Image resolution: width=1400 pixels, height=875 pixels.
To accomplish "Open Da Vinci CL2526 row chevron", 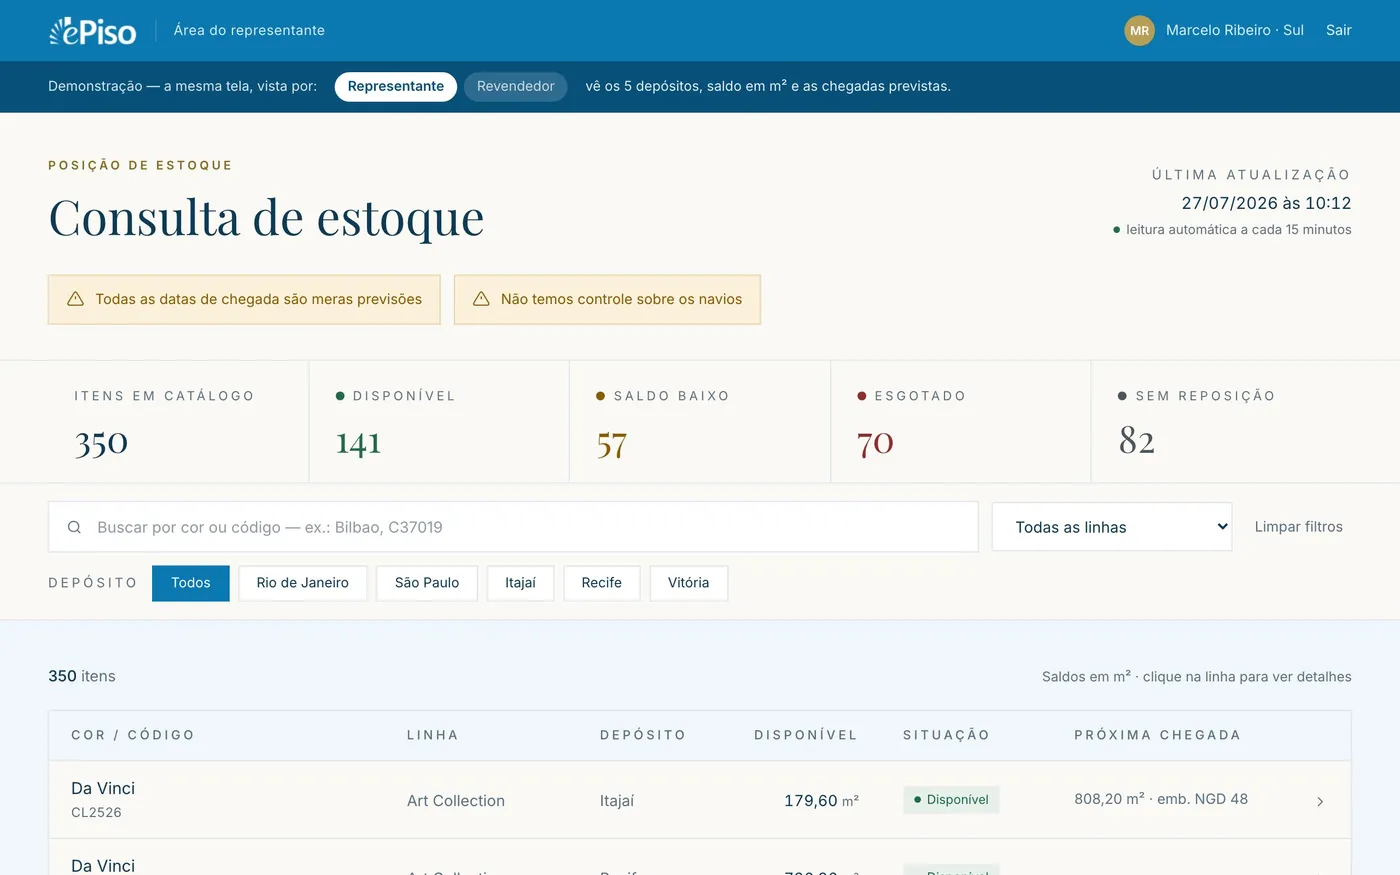I will pyautogui.click(x=1320, y=801).
